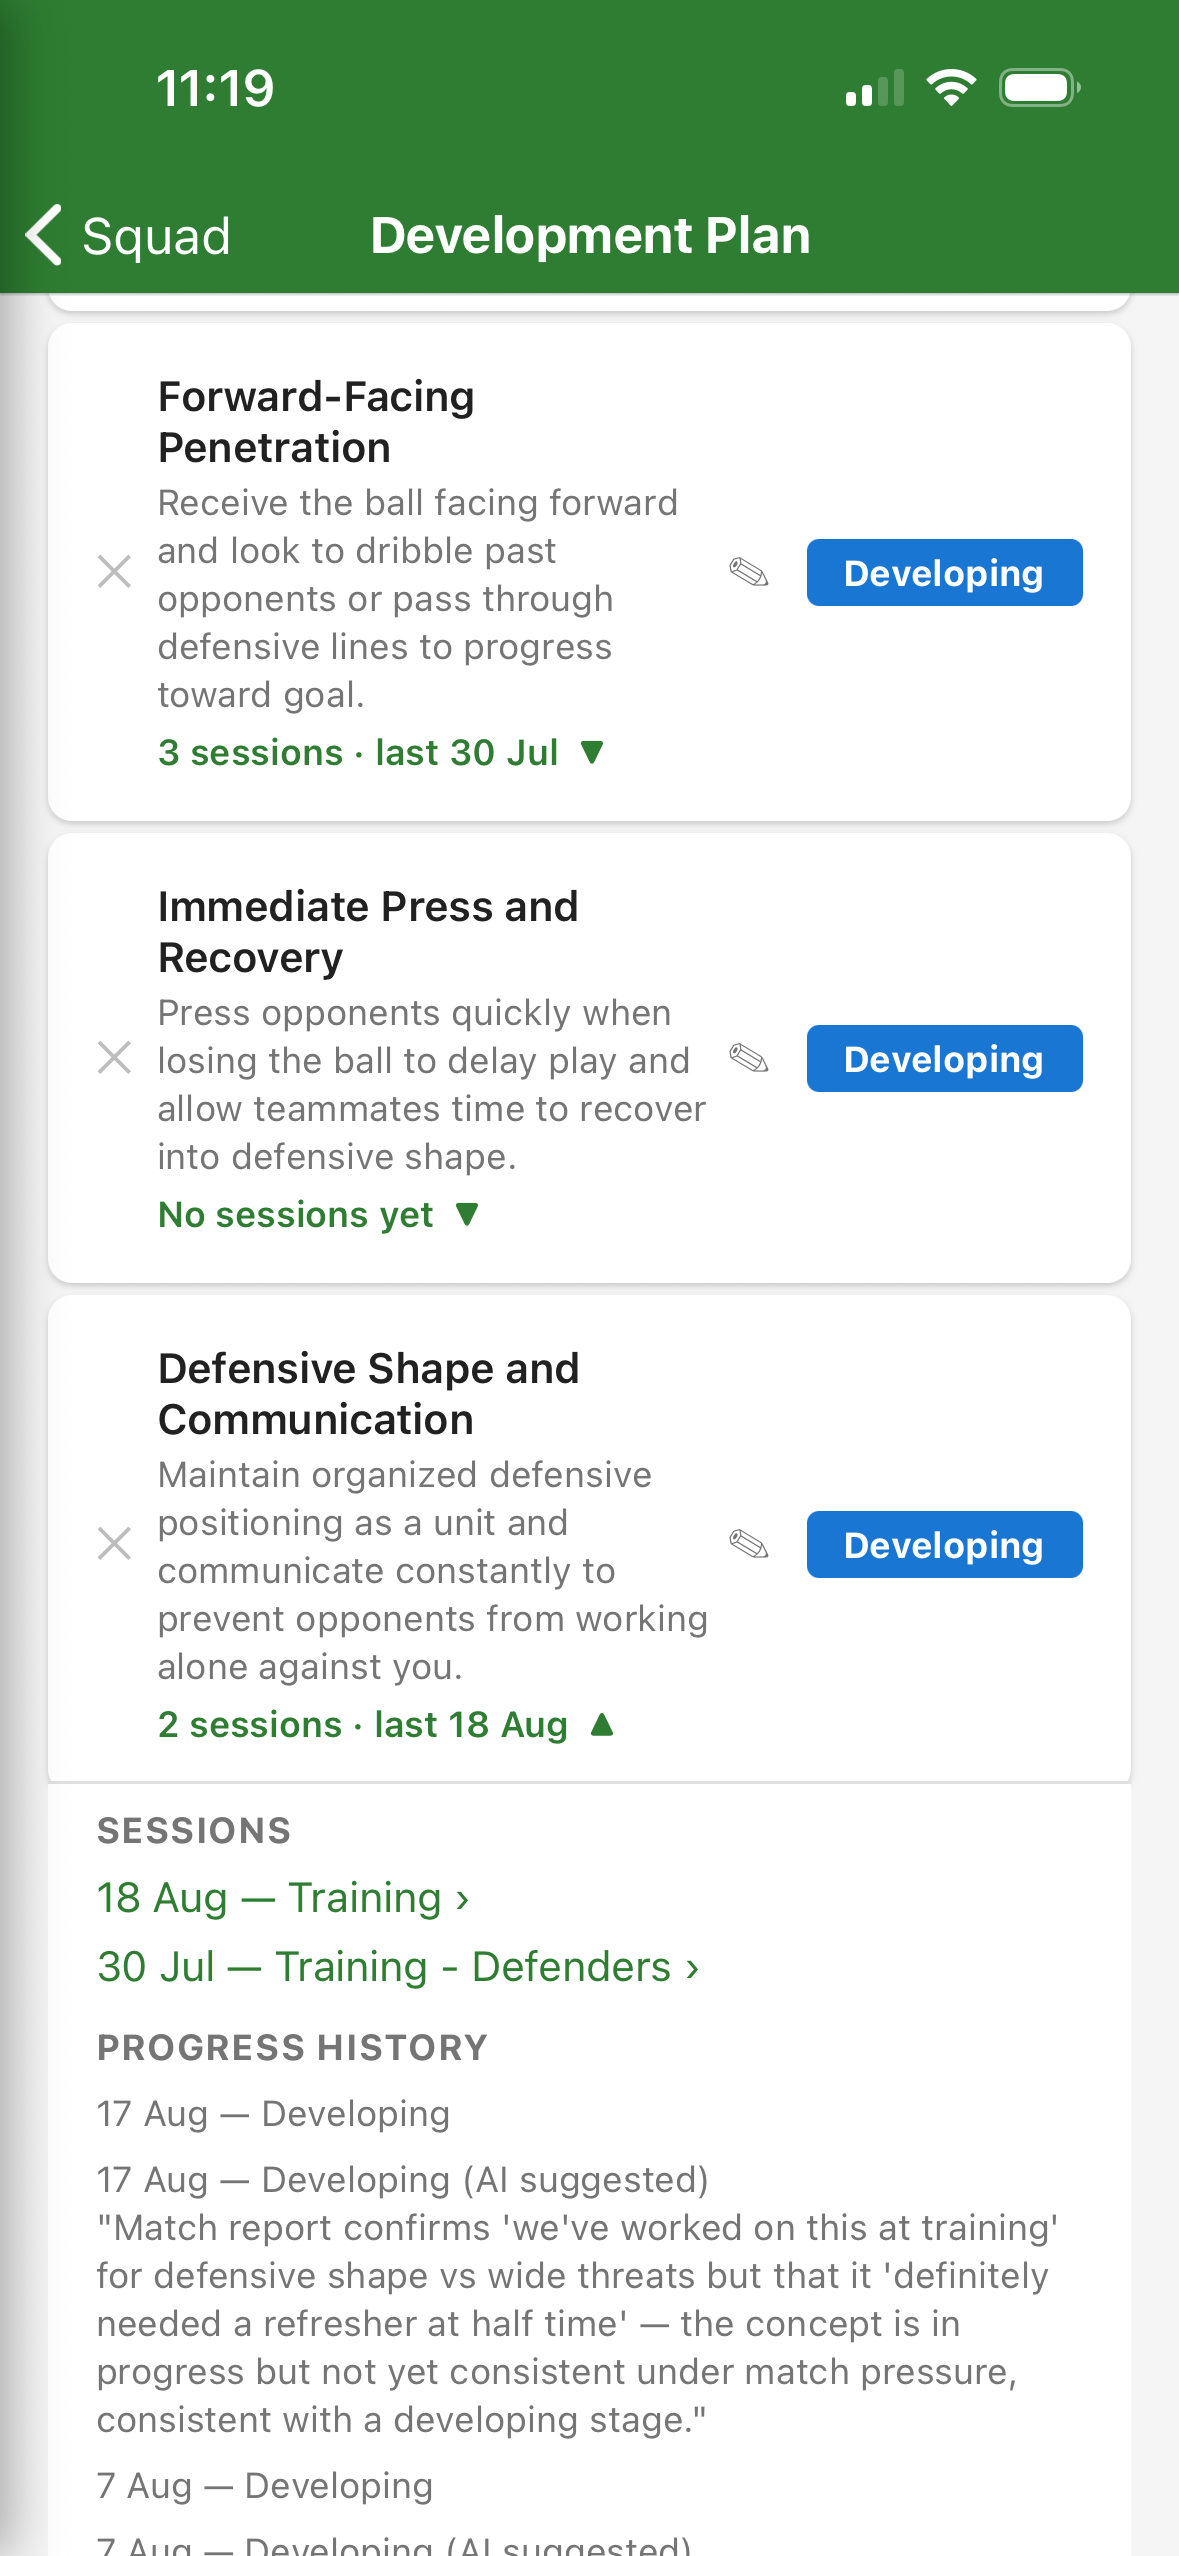Image resolution: width=1179 pixels, height=2556 pixels.
Task: Remove Forward-Facing Penetration goal with X icon
Action: [x=114, y=572]
